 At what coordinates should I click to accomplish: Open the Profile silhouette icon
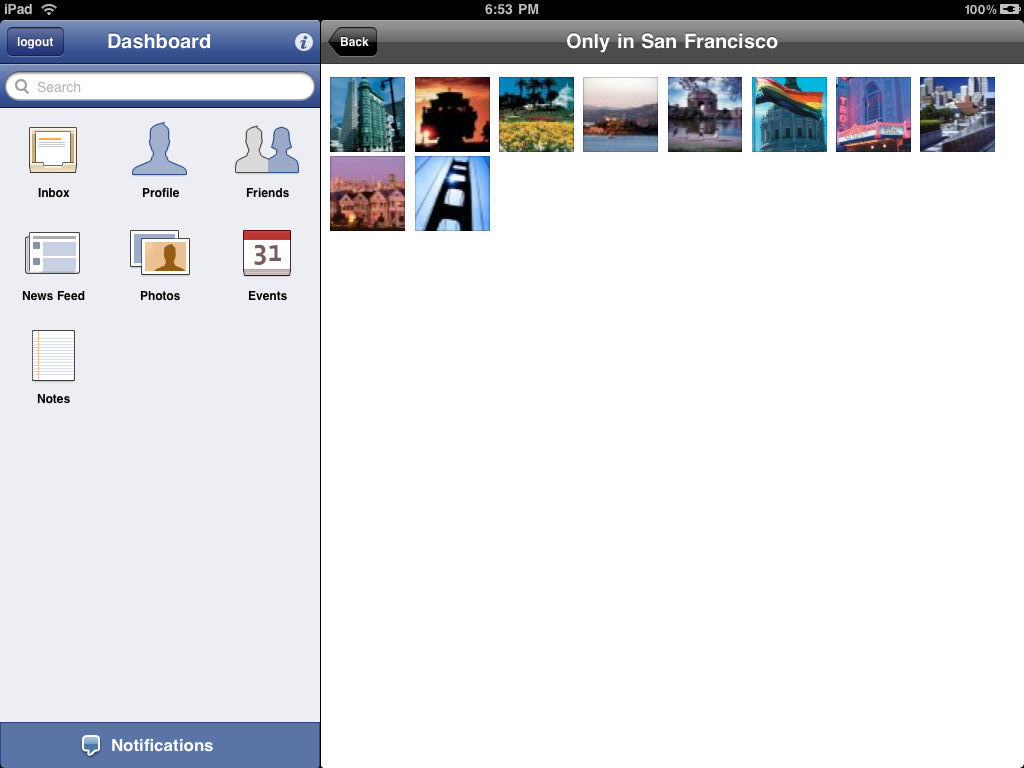(x=159, y=149)
